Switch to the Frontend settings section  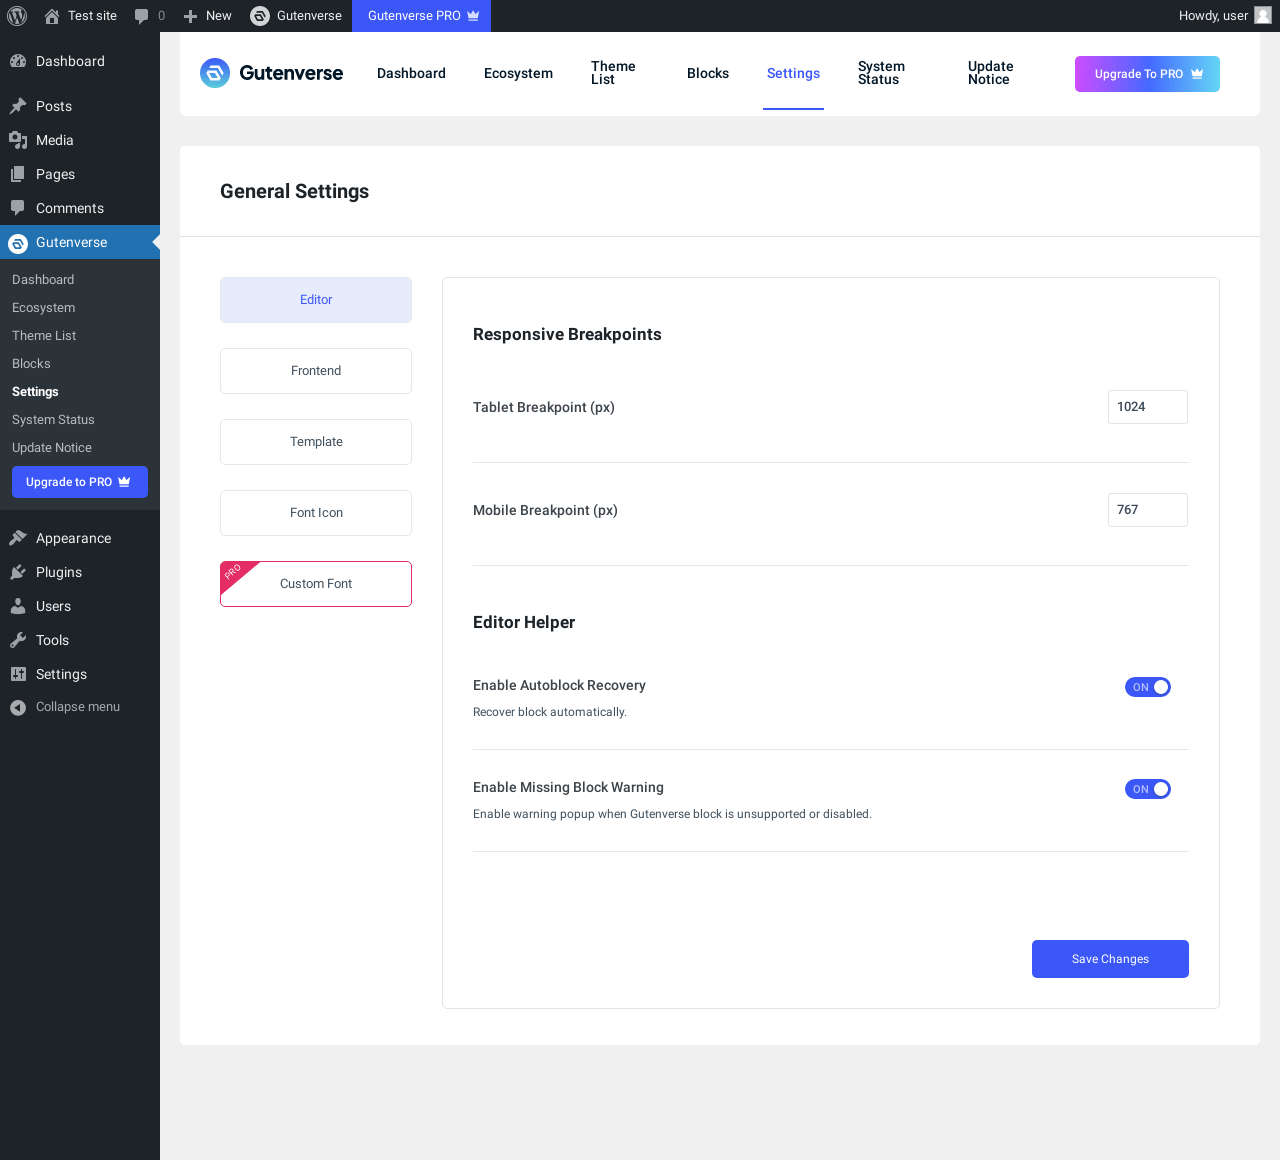316,371
